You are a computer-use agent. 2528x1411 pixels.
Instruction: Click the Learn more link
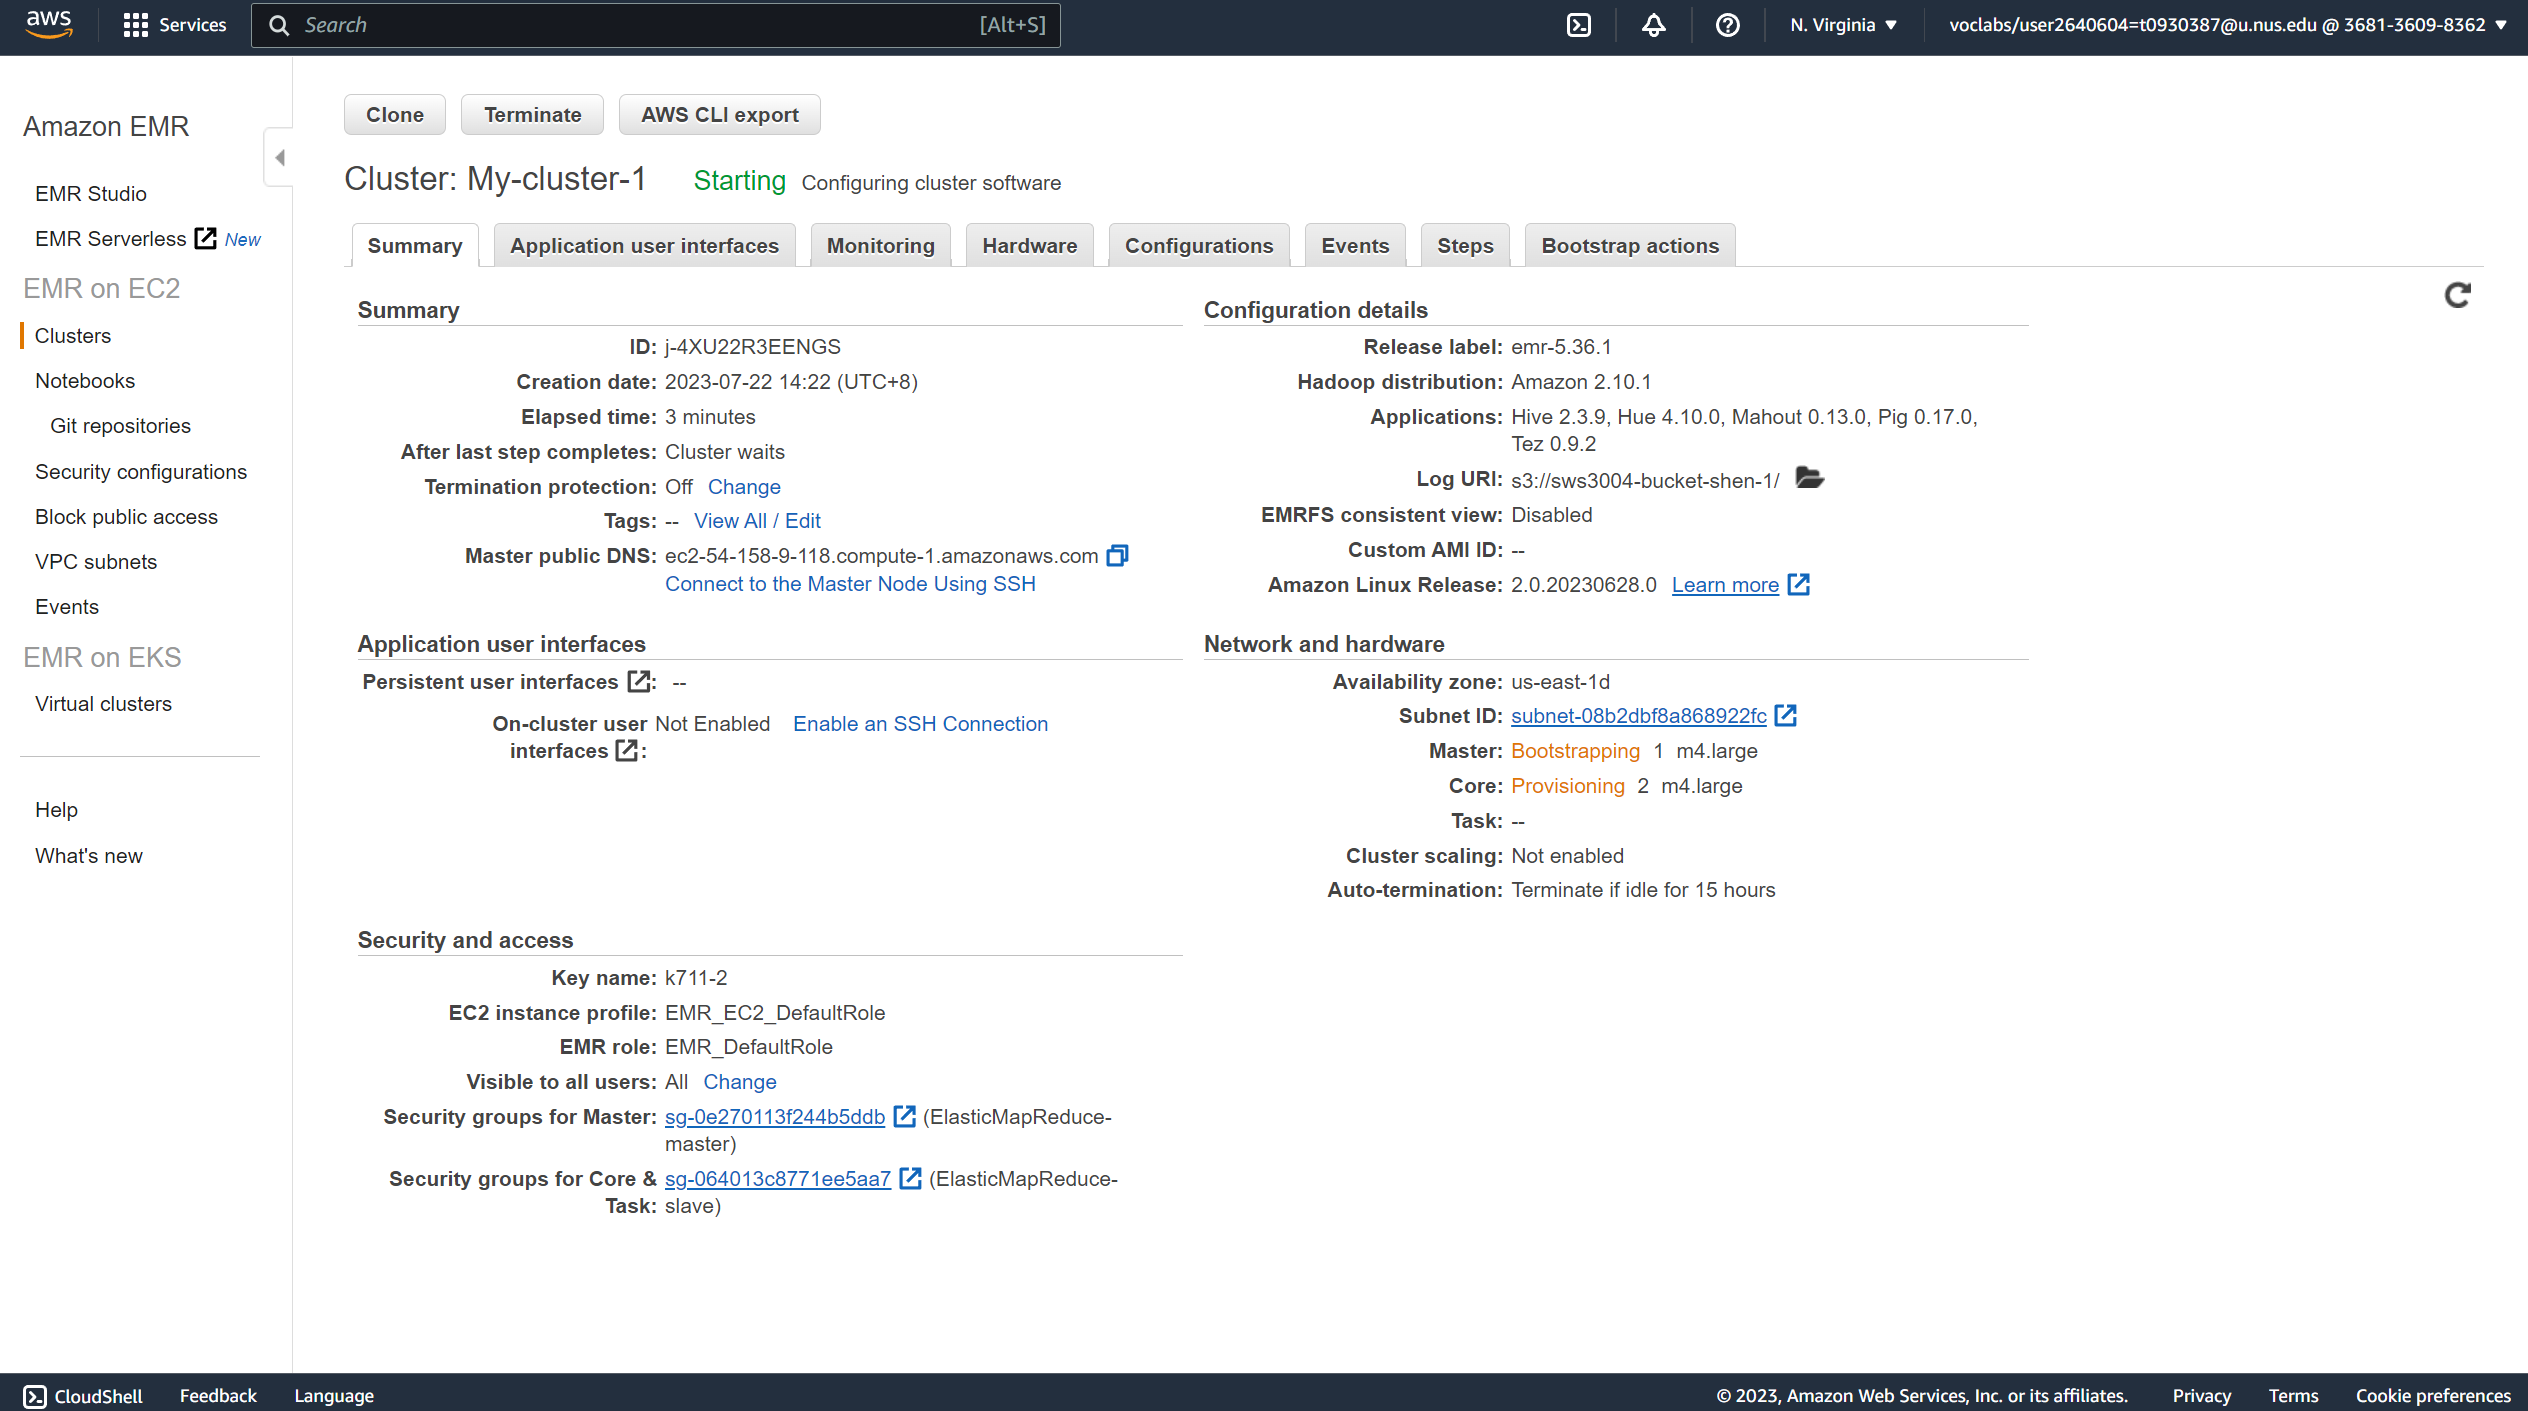(1725, 585)
